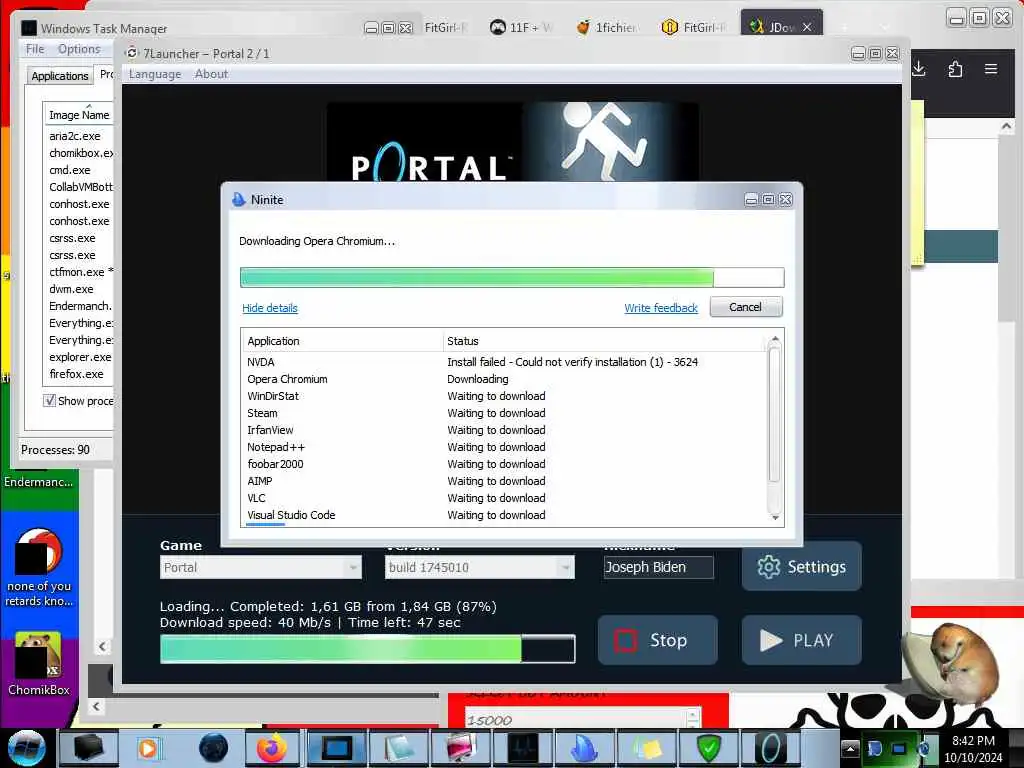
Task: Open Firefox downloads arrow icon
Action: tap(919, 69)
